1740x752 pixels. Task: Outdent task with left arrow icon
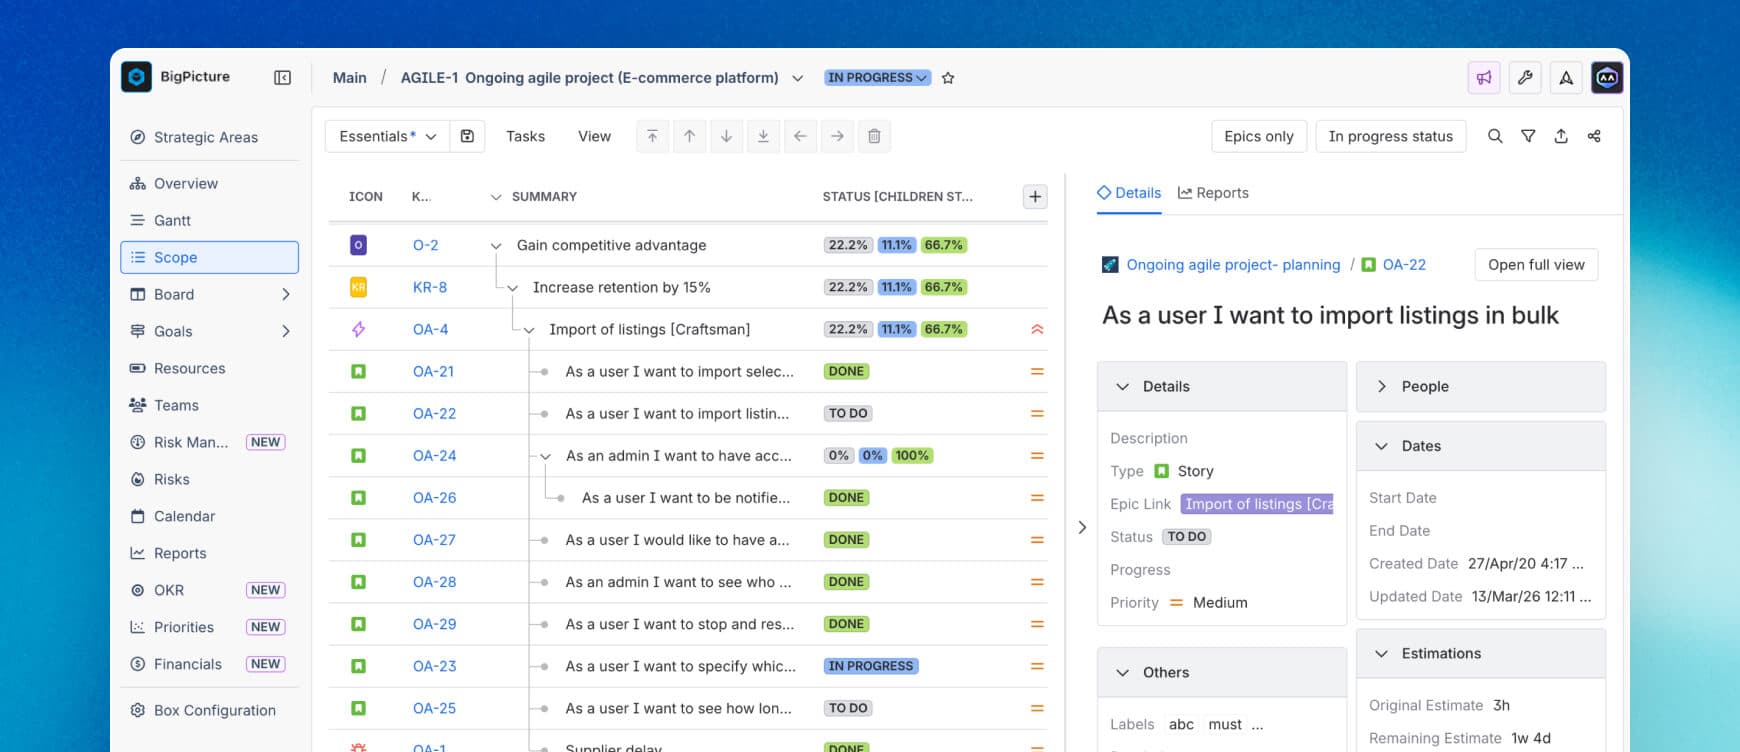coord(800,136)
